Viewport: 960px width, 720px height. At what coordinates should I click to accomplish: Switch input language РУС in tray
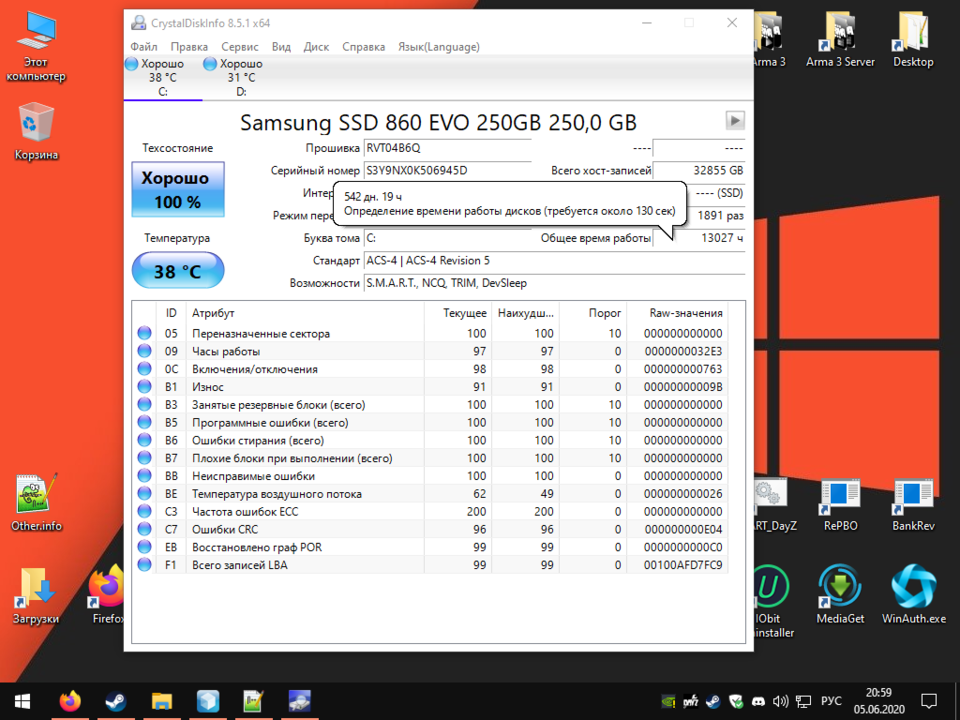(831, 702)
